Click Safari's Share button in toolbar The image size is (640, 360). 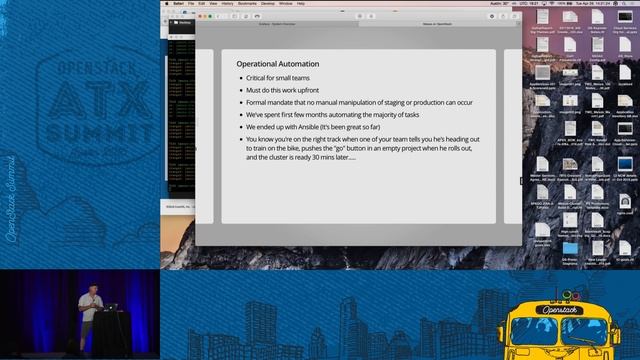tap(503, 16)
